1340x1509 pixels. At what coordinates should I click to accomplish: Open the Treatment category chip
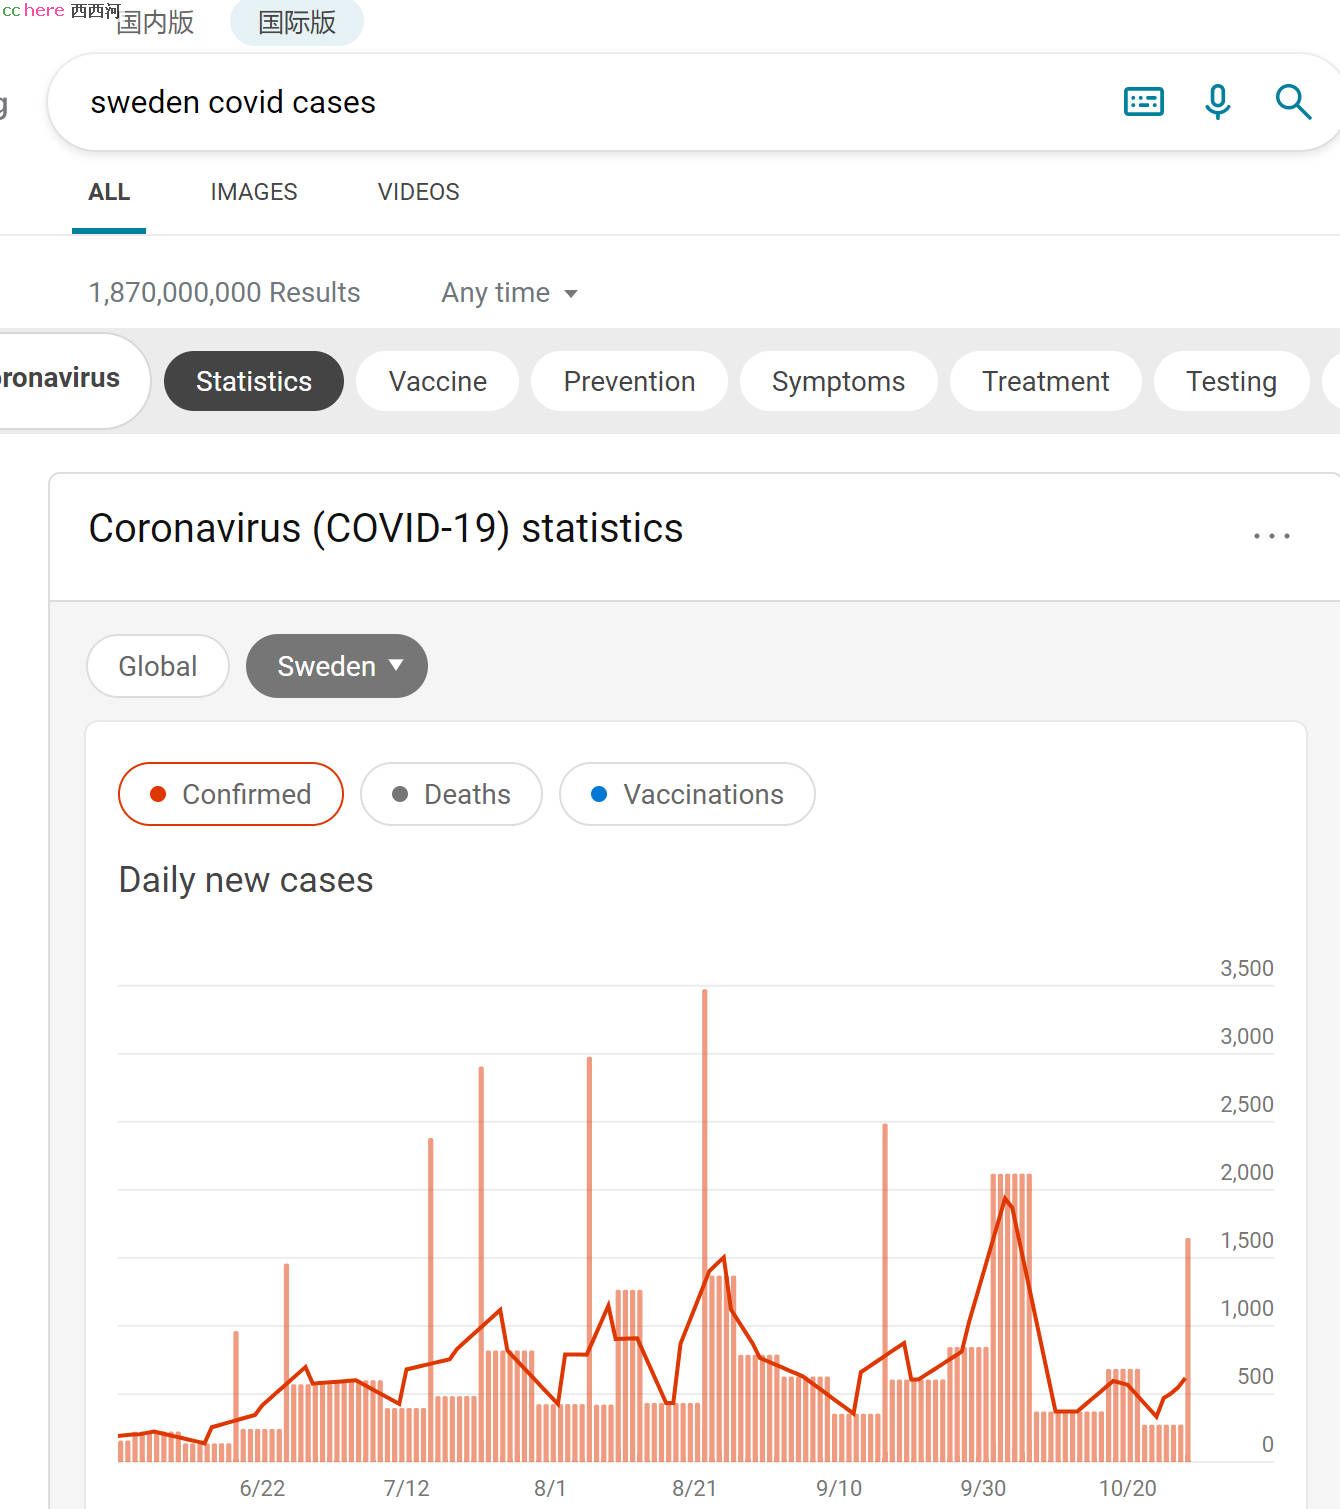coord(1045,381)
